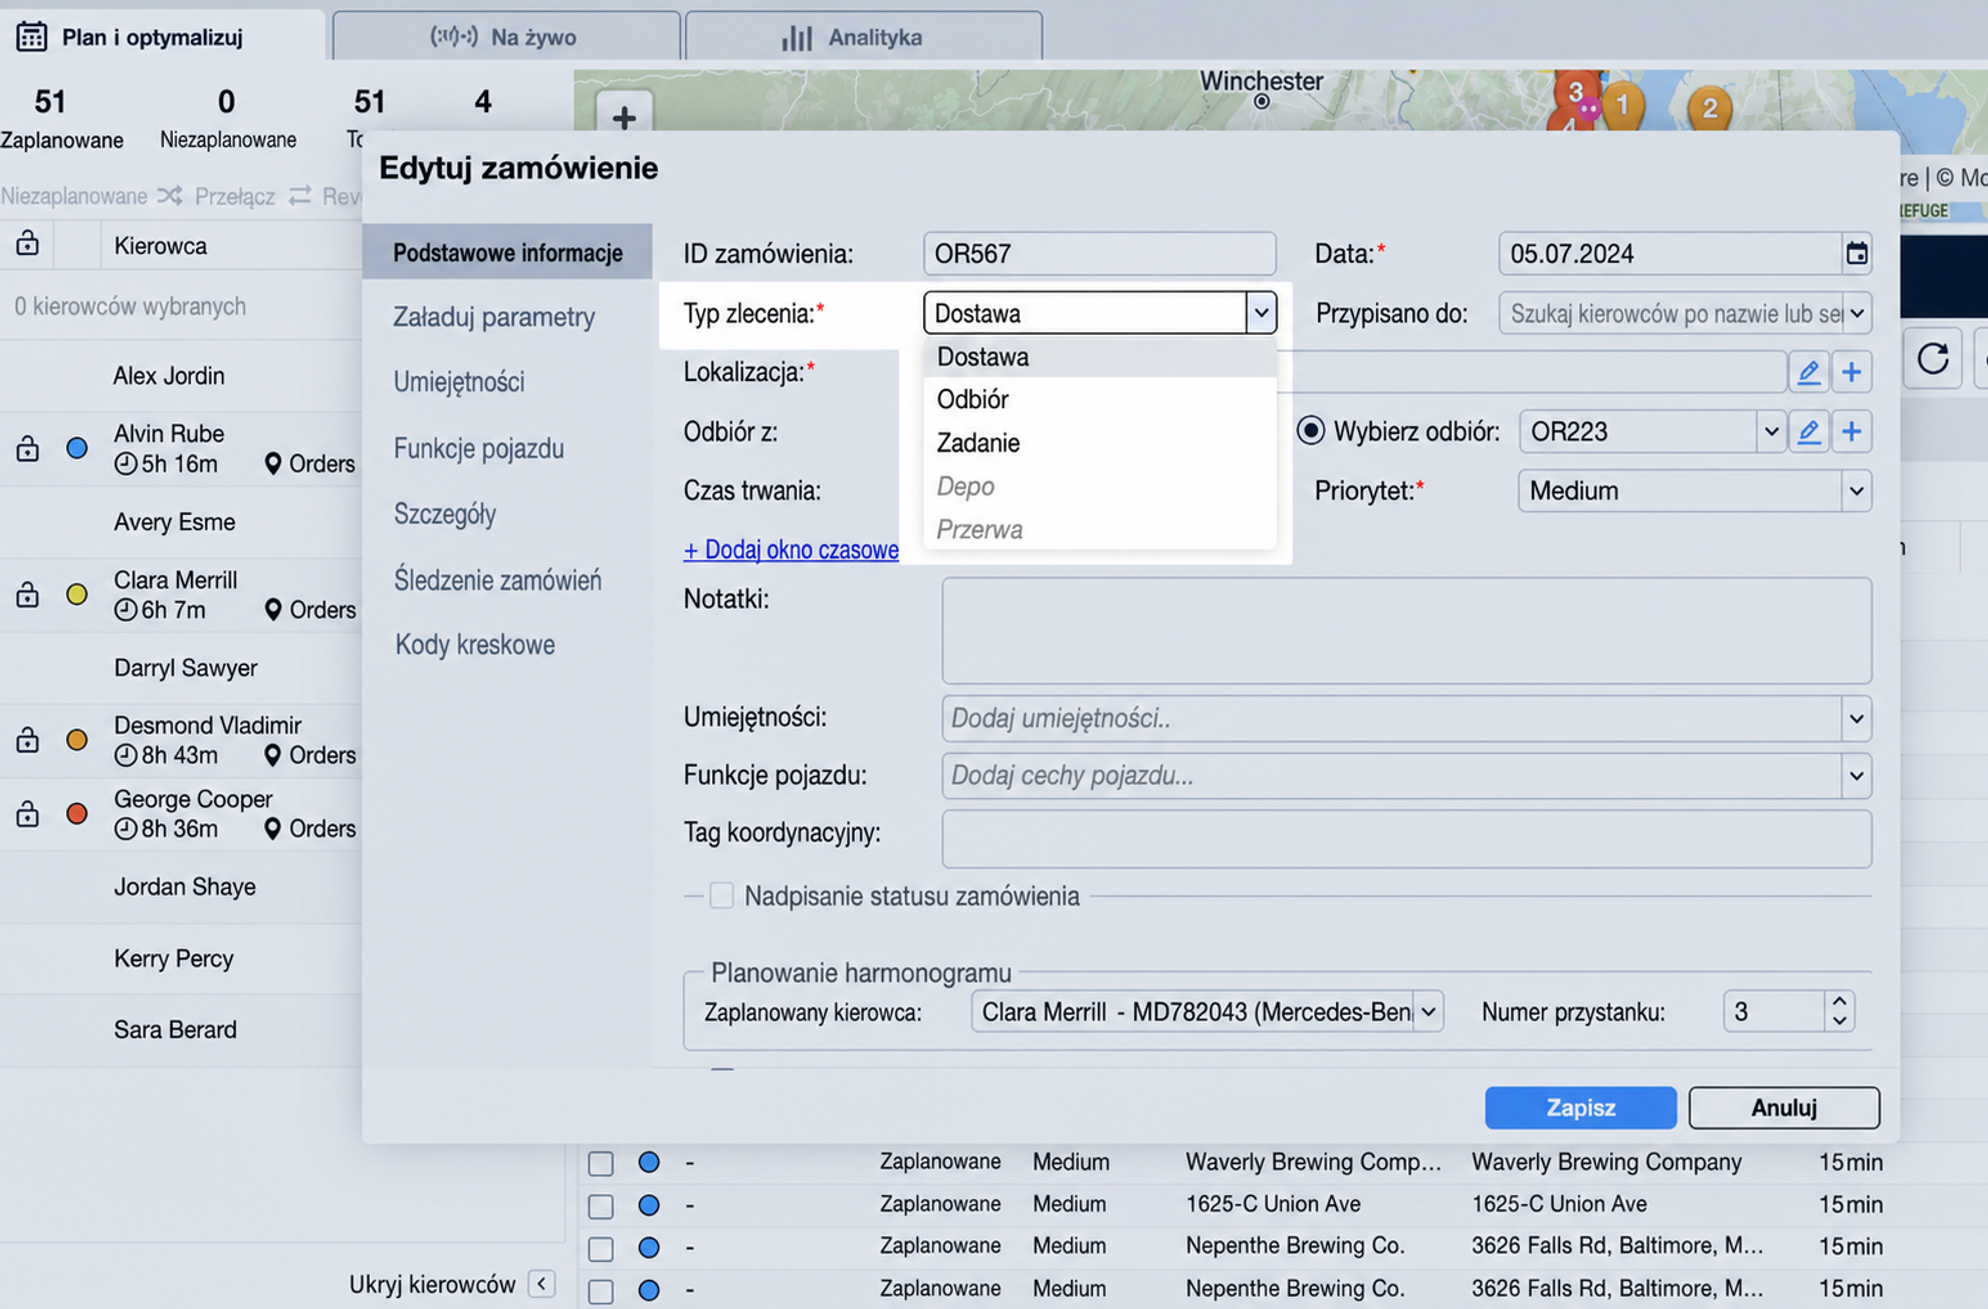Check the 1625-C Union Ave row checkbox
The image size is (1988, 1309).
tap(600, 1206)
